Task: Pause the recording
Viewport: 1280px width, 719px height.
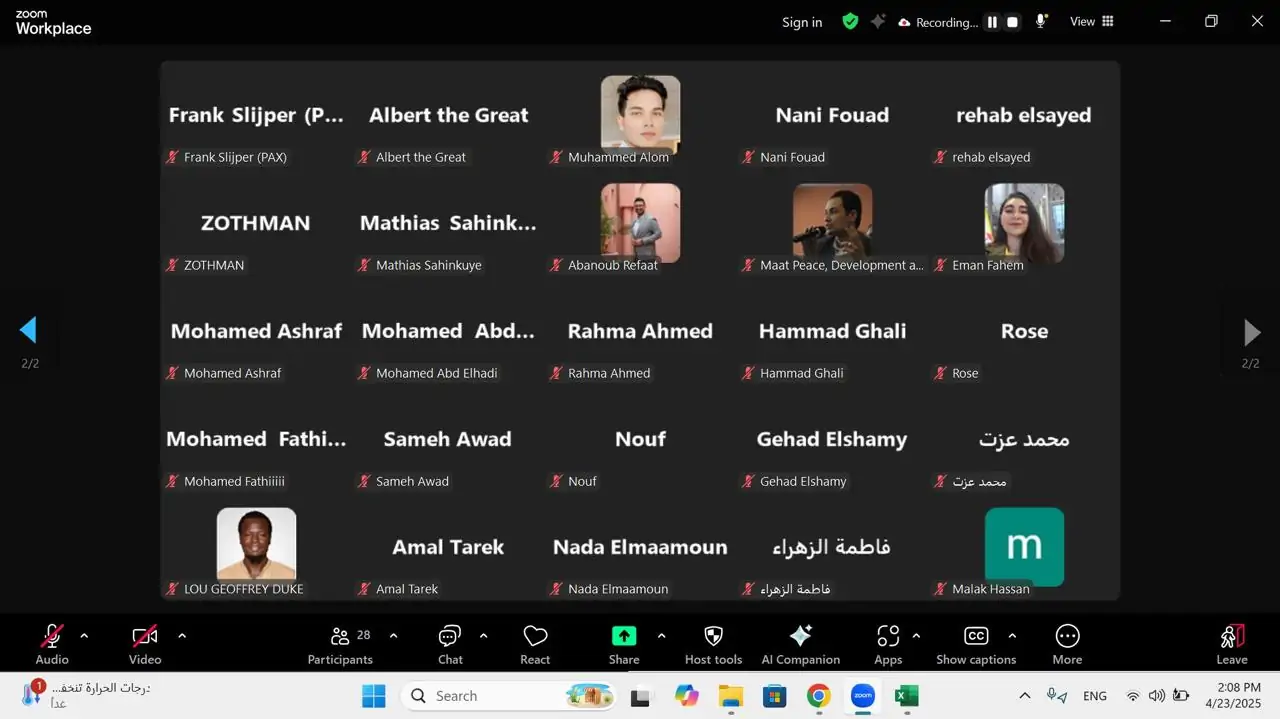Action: click(x=992, y=22)
